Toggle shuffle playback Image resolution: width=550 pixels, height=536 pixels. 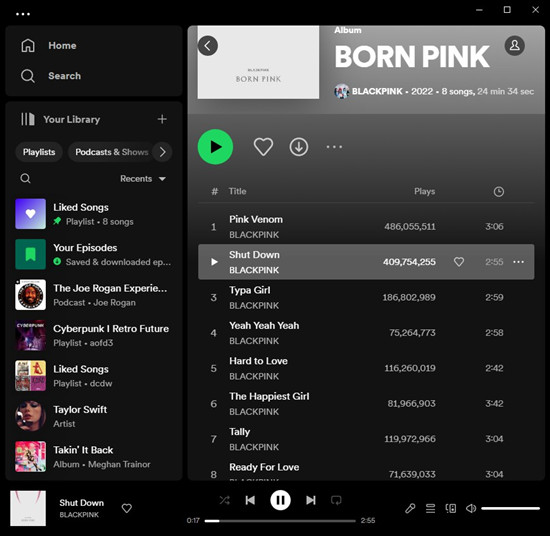tap(224, 500)
